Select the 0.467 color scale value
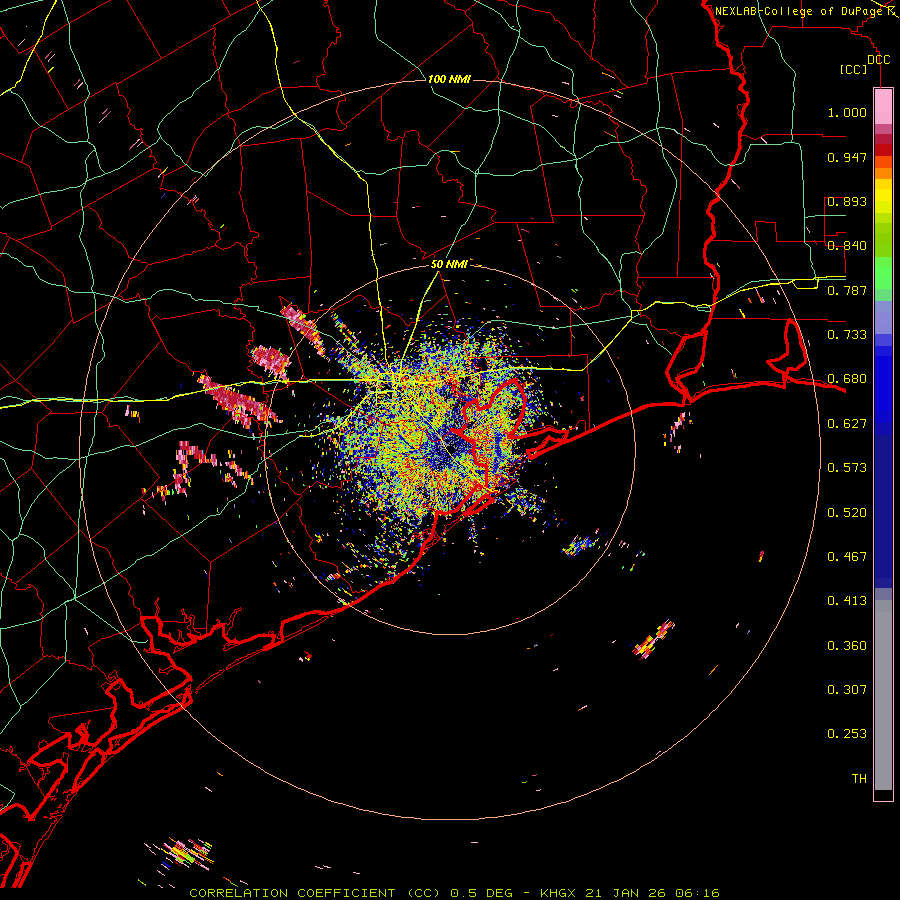Viewport: 900px width, 900px height. pos(847,557)
